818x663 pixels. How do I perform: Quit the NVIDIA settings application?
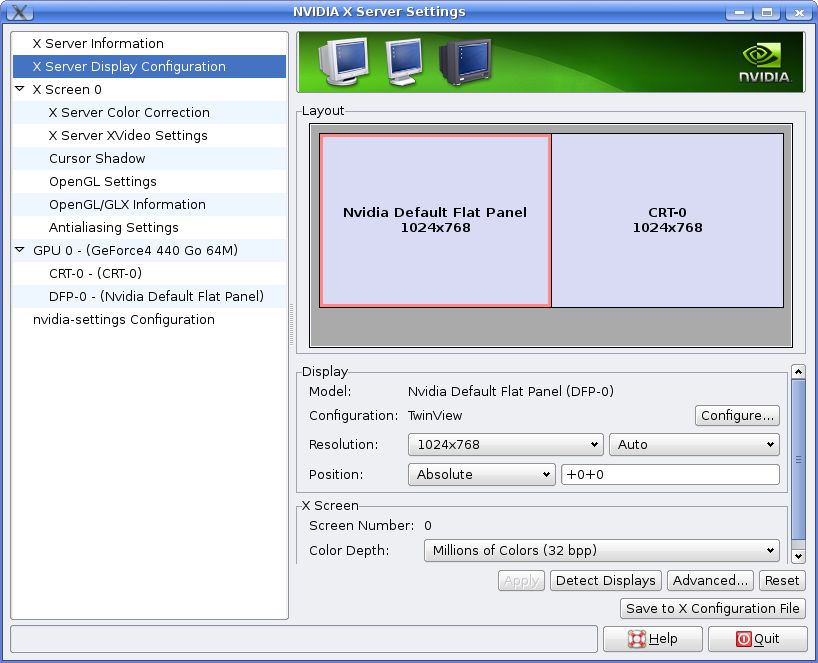(757, 638)
